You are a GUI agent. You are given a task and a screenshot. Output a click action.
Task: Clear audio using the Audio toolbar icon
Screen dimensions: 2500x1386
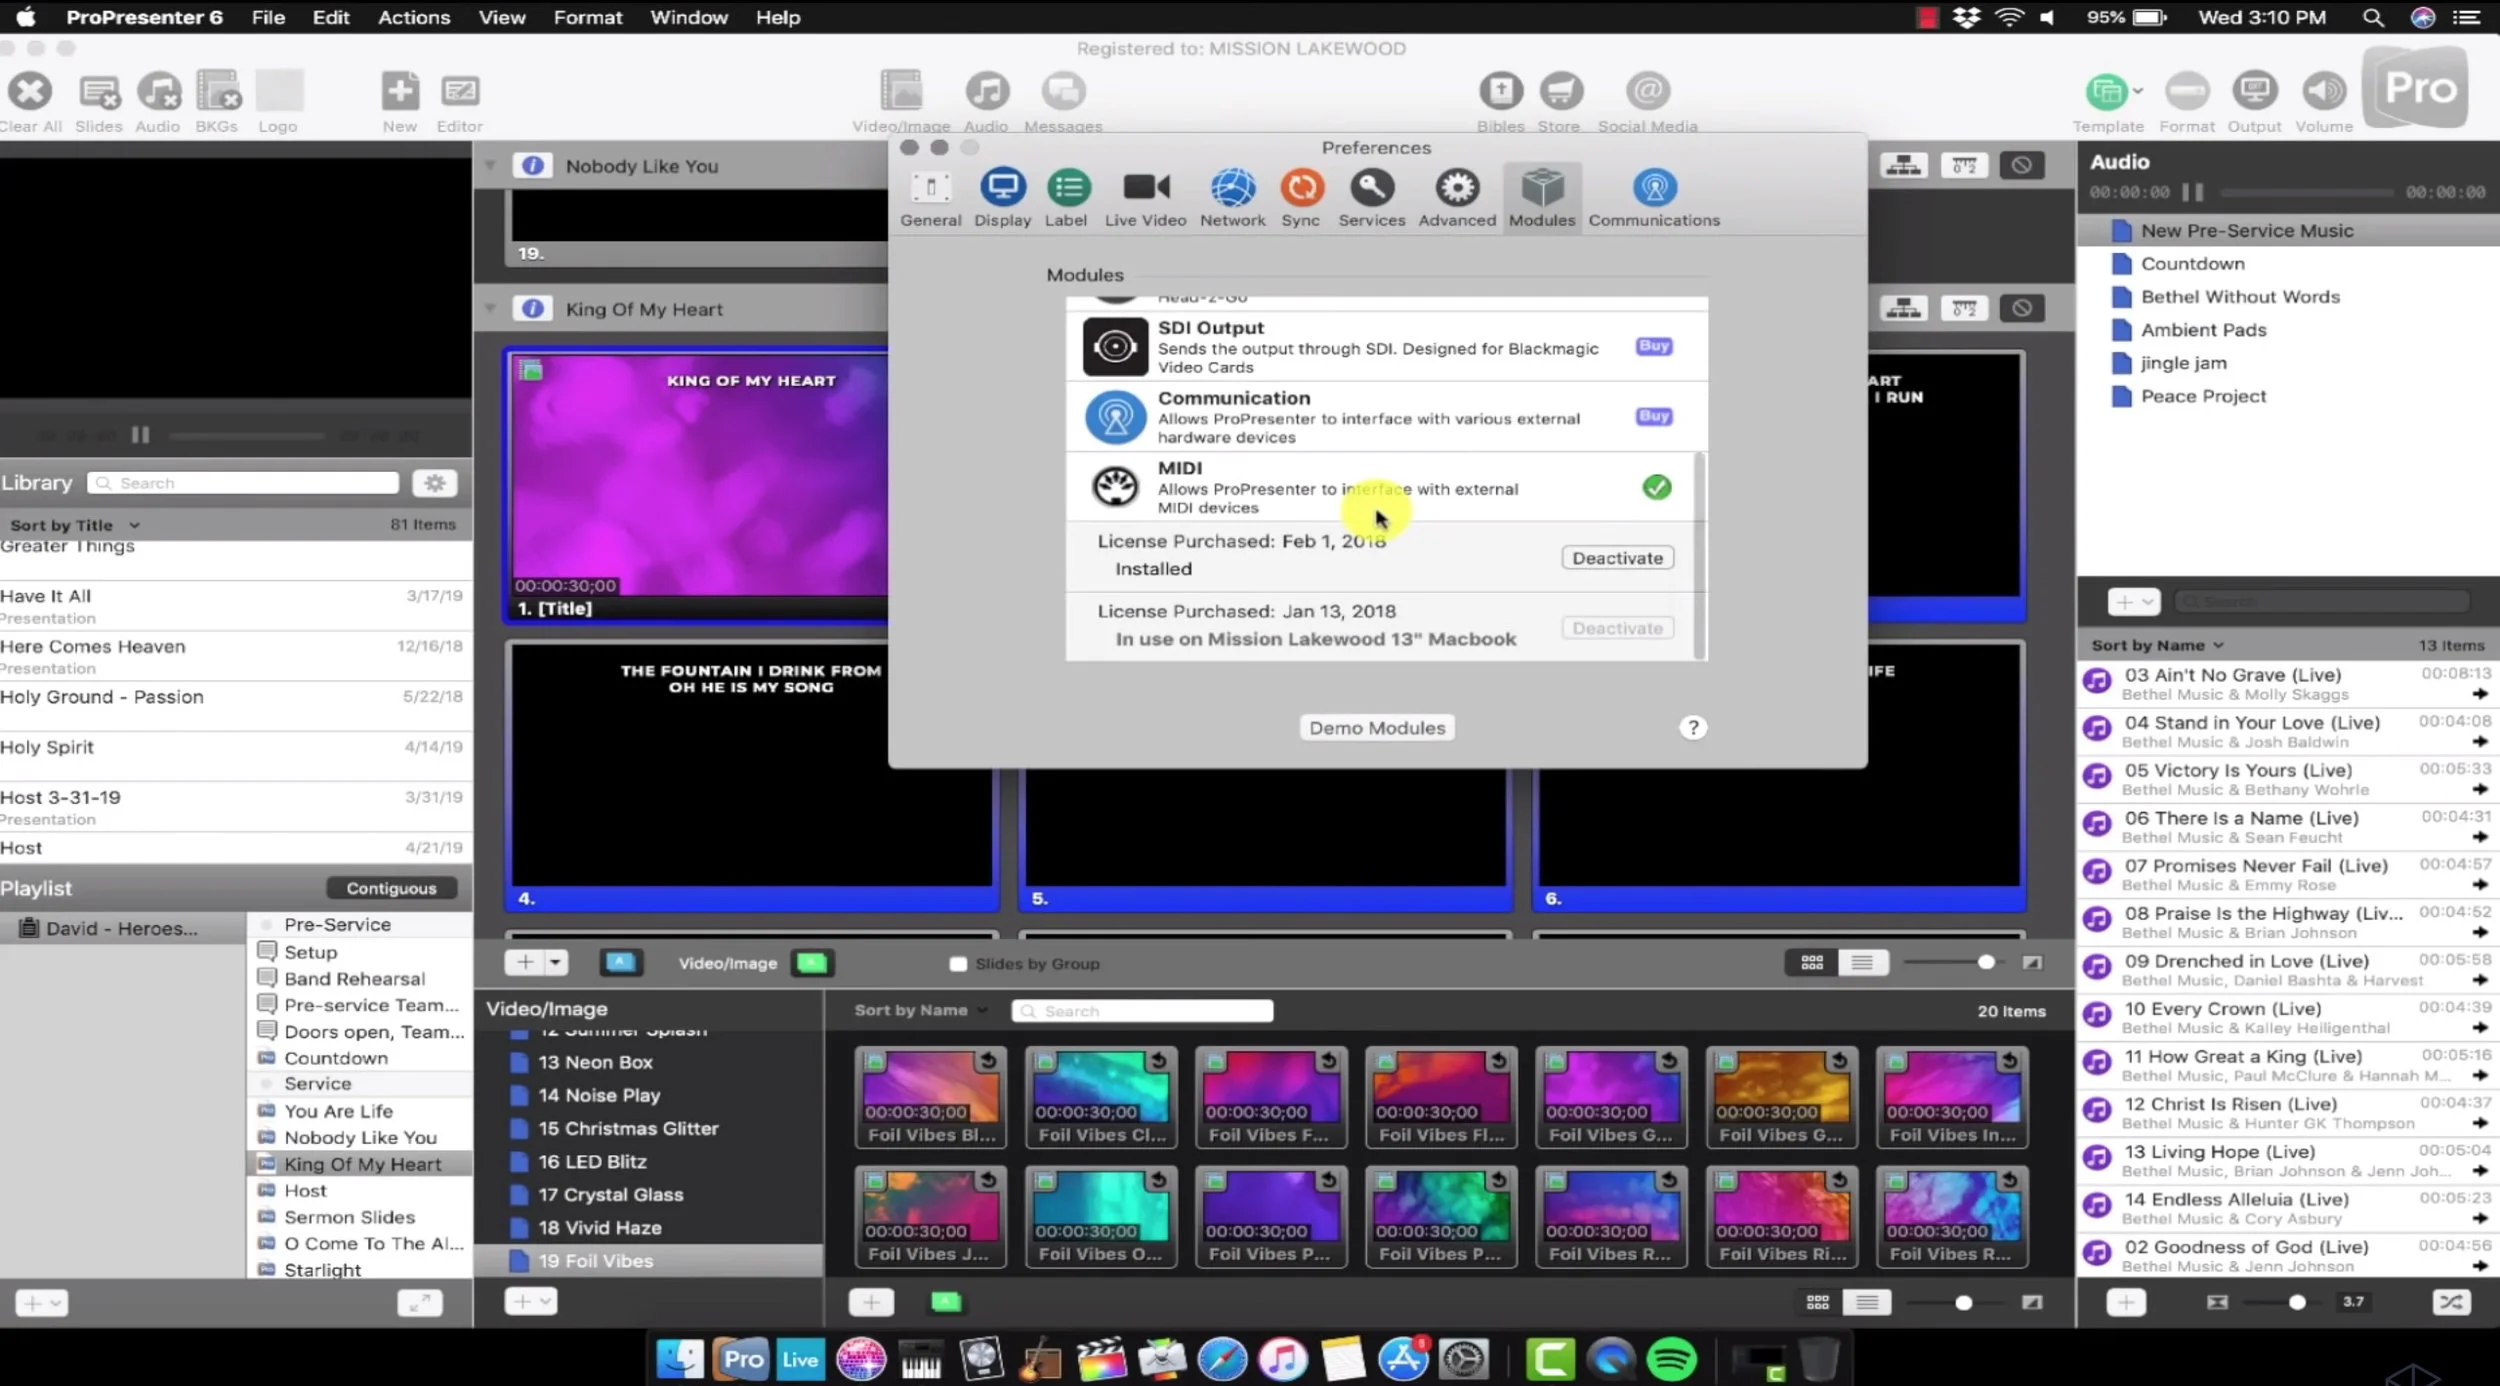[x=158, y=92]
